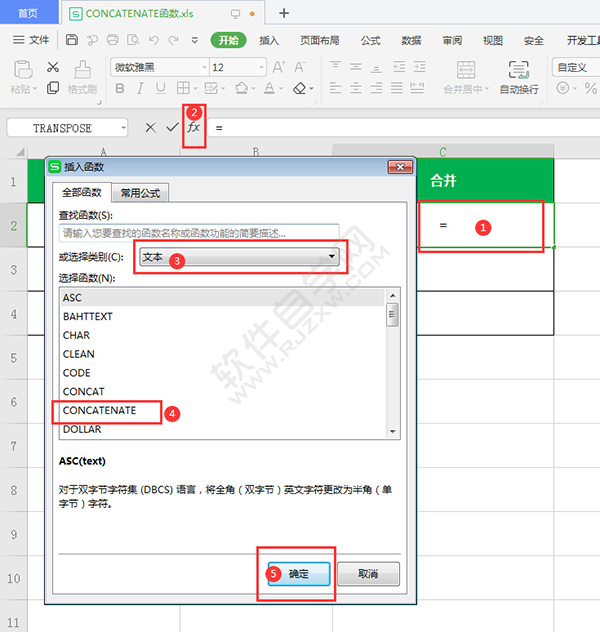Open the font name dropdown
The height and width of the screenshot is (632, 600).
[204, 67]
